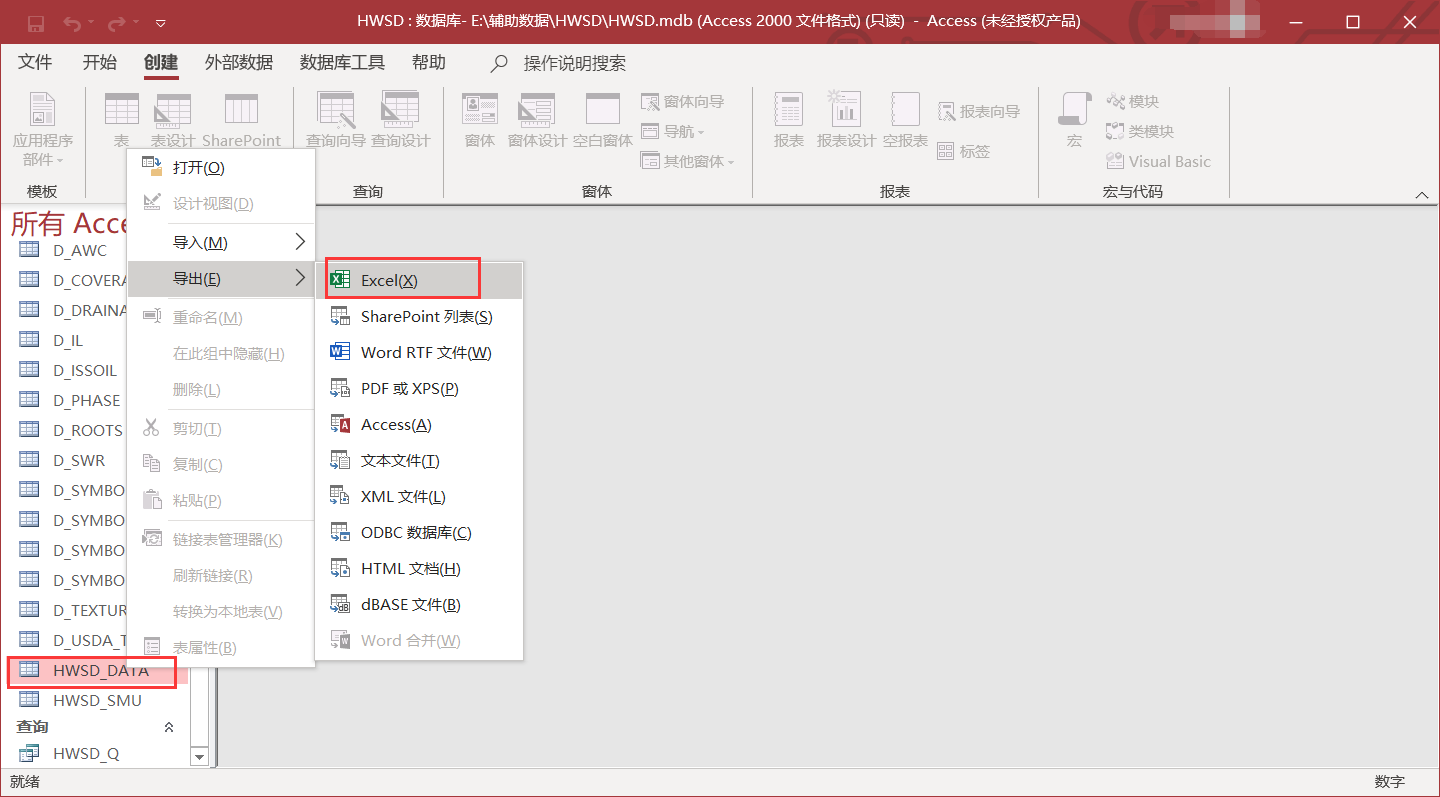
Task: Open Quick Access Toolbar customize dropdown
Action: point(161,23)
